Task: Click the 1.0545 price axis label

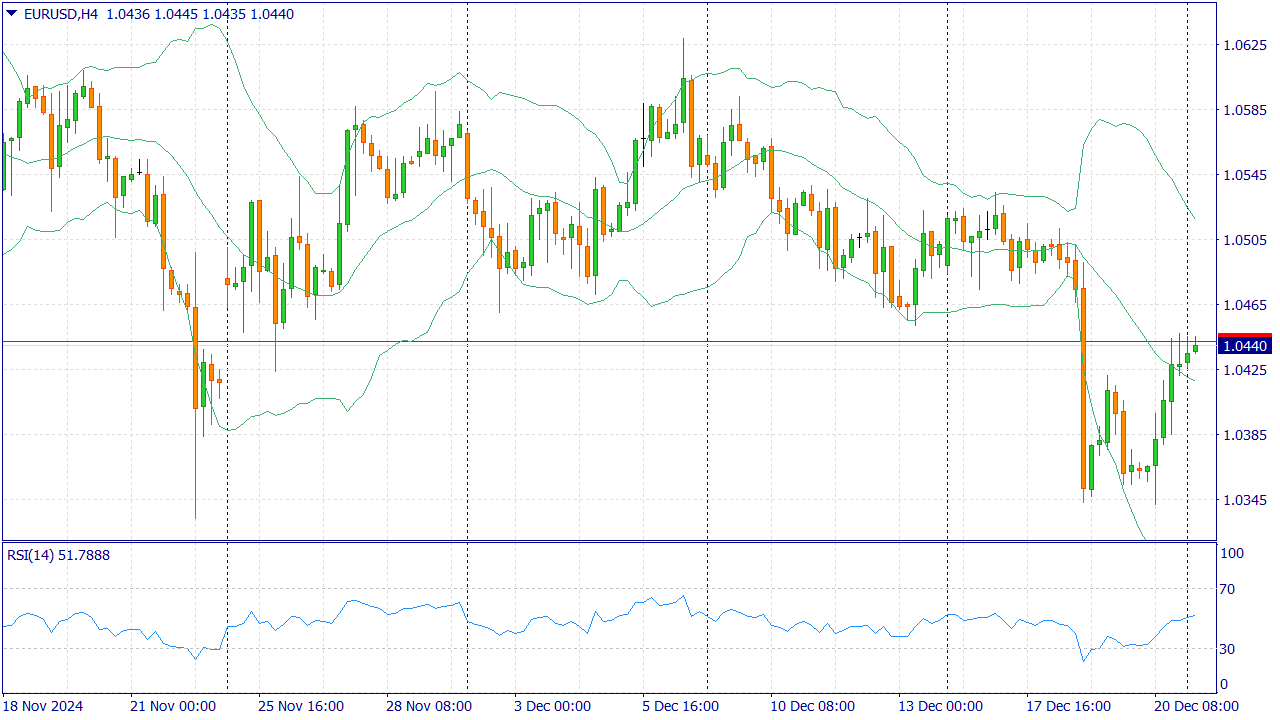Action: coord(1246,175)
